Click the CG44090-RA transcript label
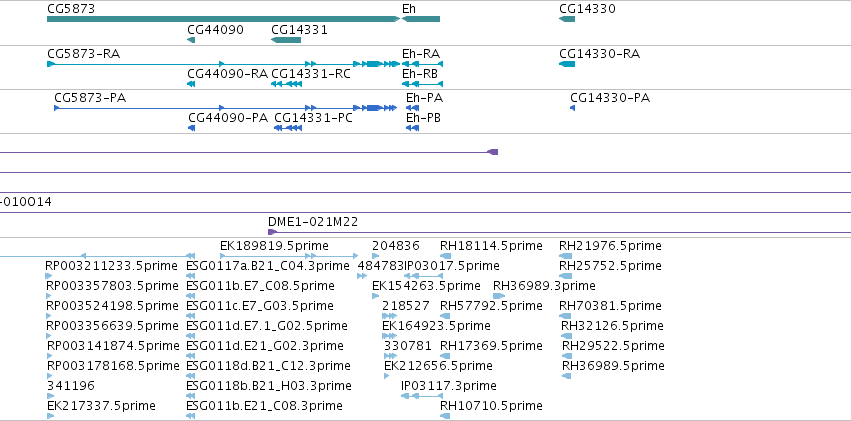The width and height of the screenshot is (851, 421). [x=227, y=74]
